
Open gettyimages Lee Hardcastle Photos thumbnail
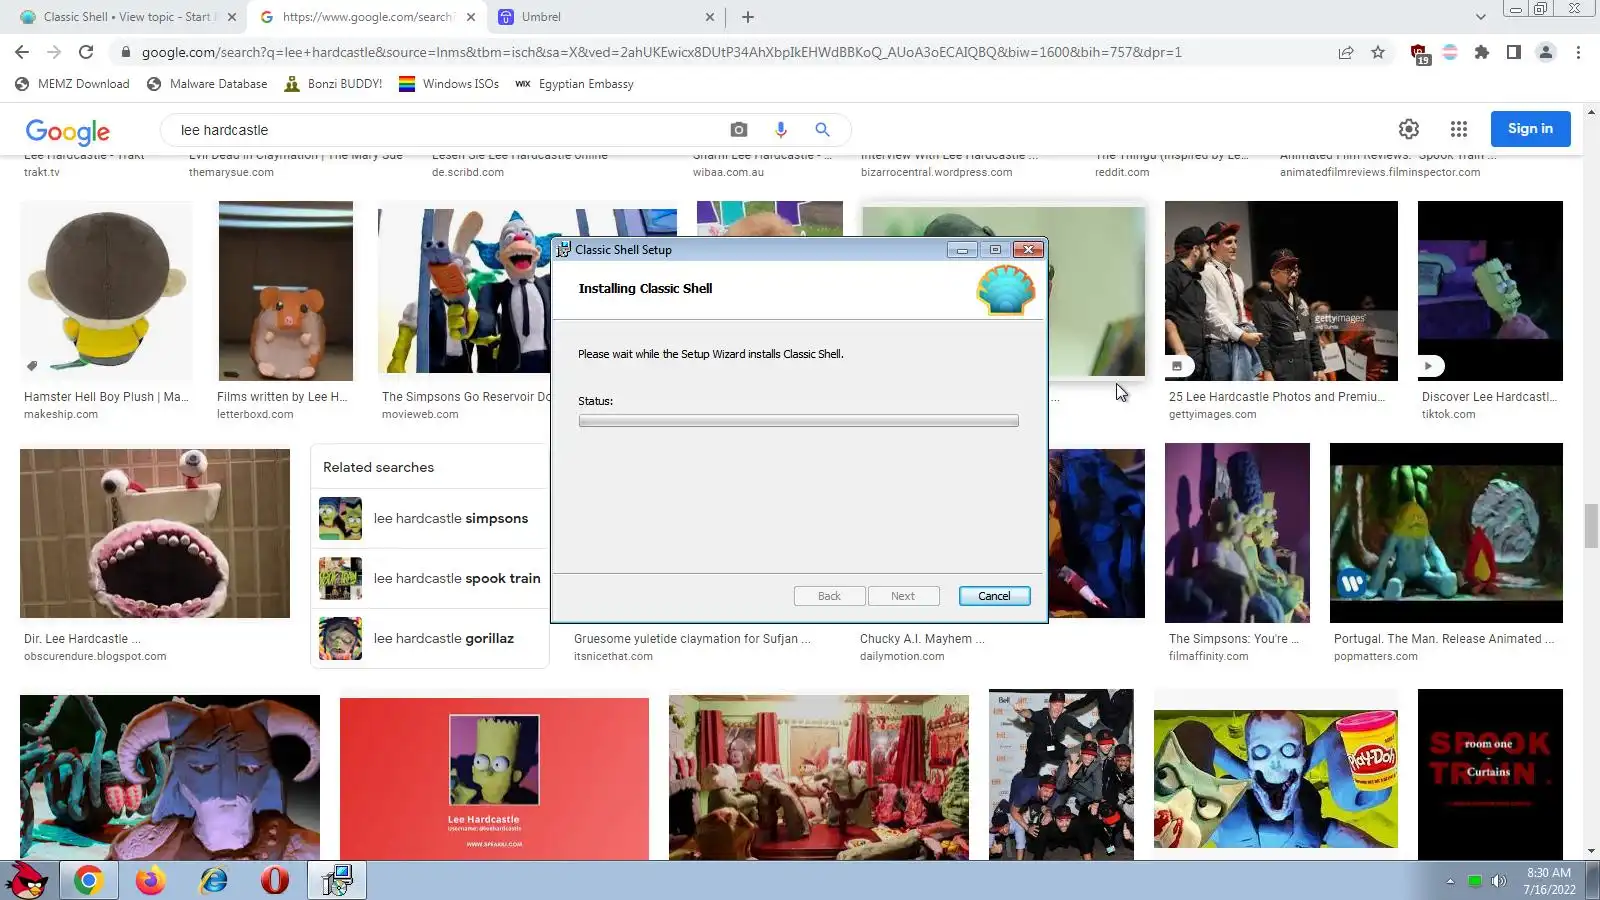[x=1281, y=291]
